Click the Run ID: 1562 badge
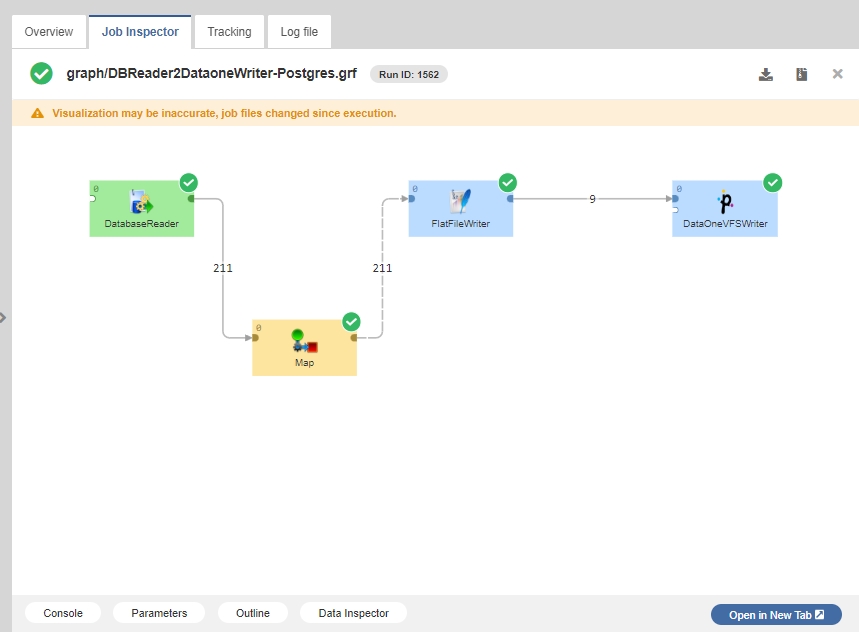This screenshot has height=632, width=859. 409,74
